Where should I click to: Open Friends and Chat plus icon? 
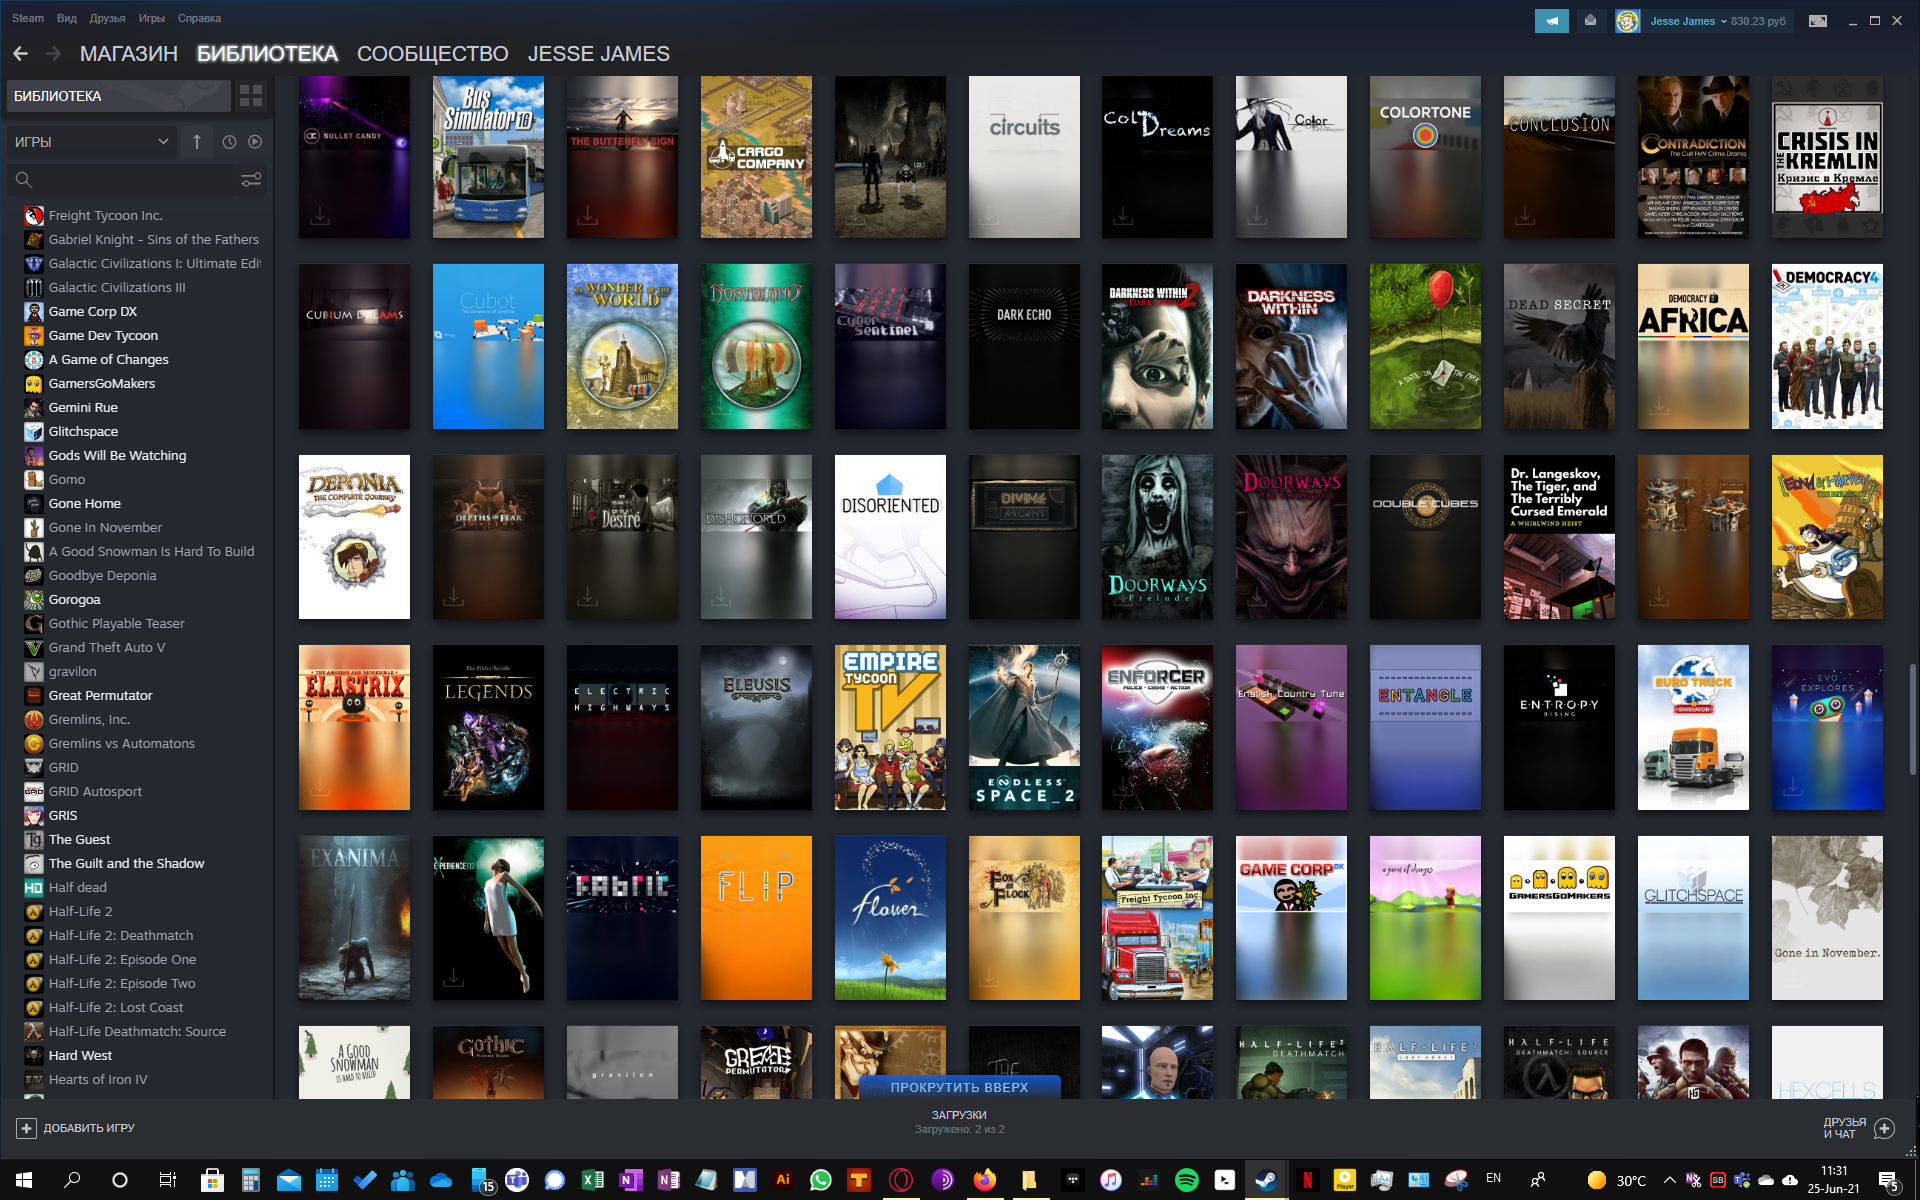click(x=1885, y=1128)
